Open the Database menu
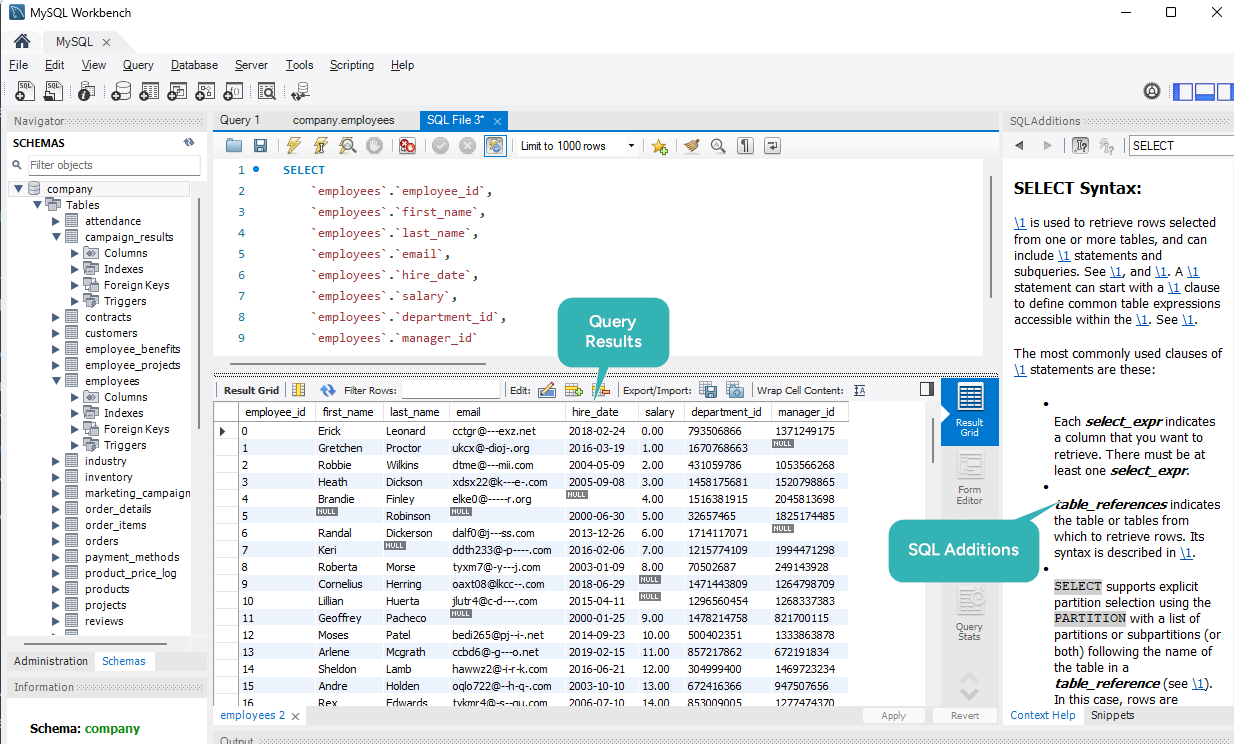Viewport: 1234px width, 744px height. [x=194, y=65]
